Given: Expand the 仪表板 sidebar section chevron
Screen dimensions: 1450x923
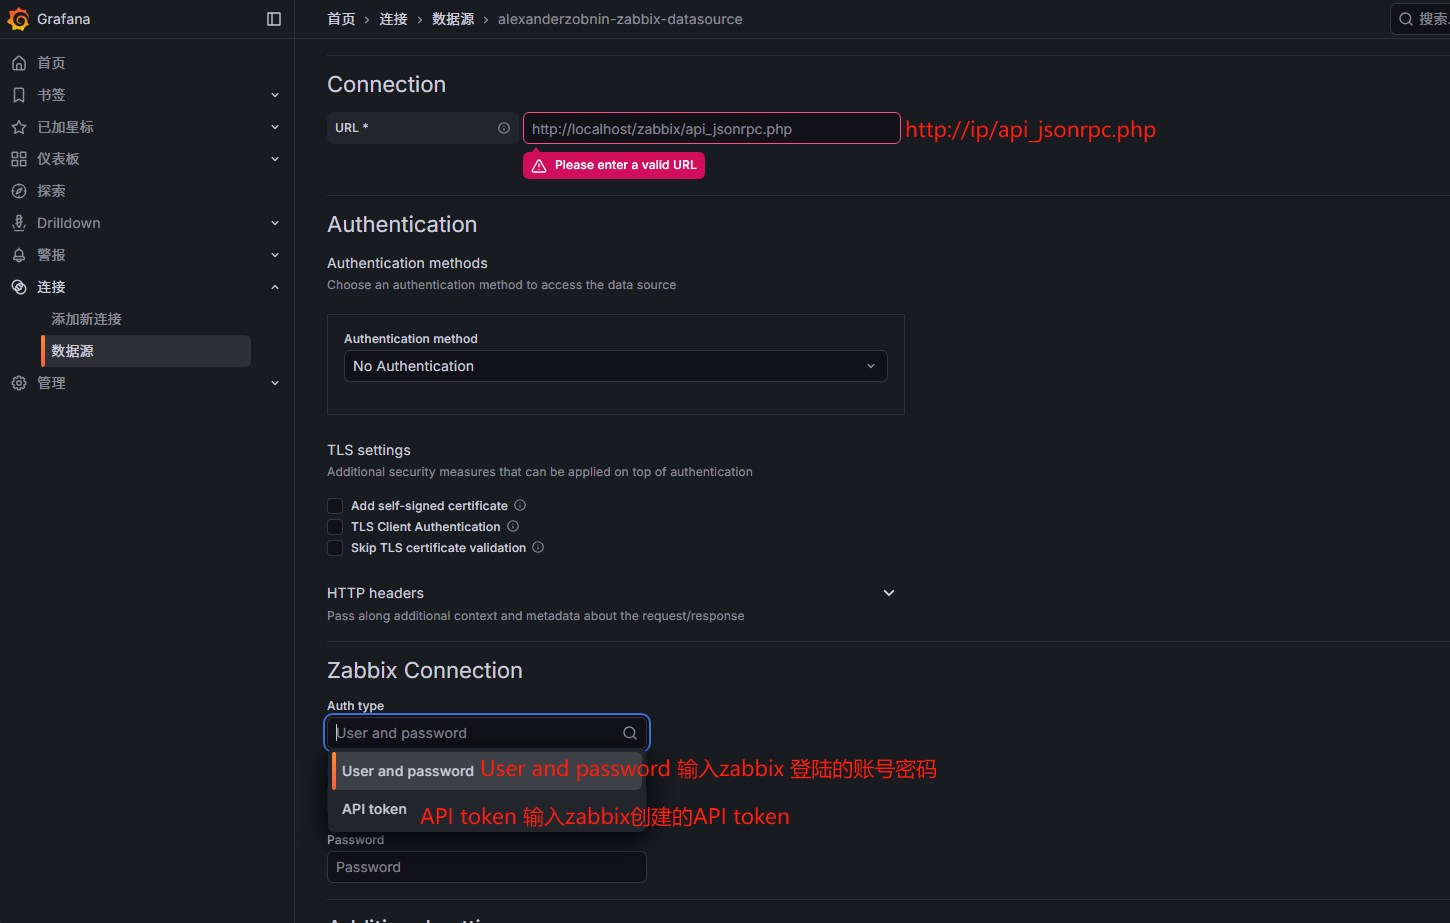Looking at the screenshot, I should tap(275, 159).
